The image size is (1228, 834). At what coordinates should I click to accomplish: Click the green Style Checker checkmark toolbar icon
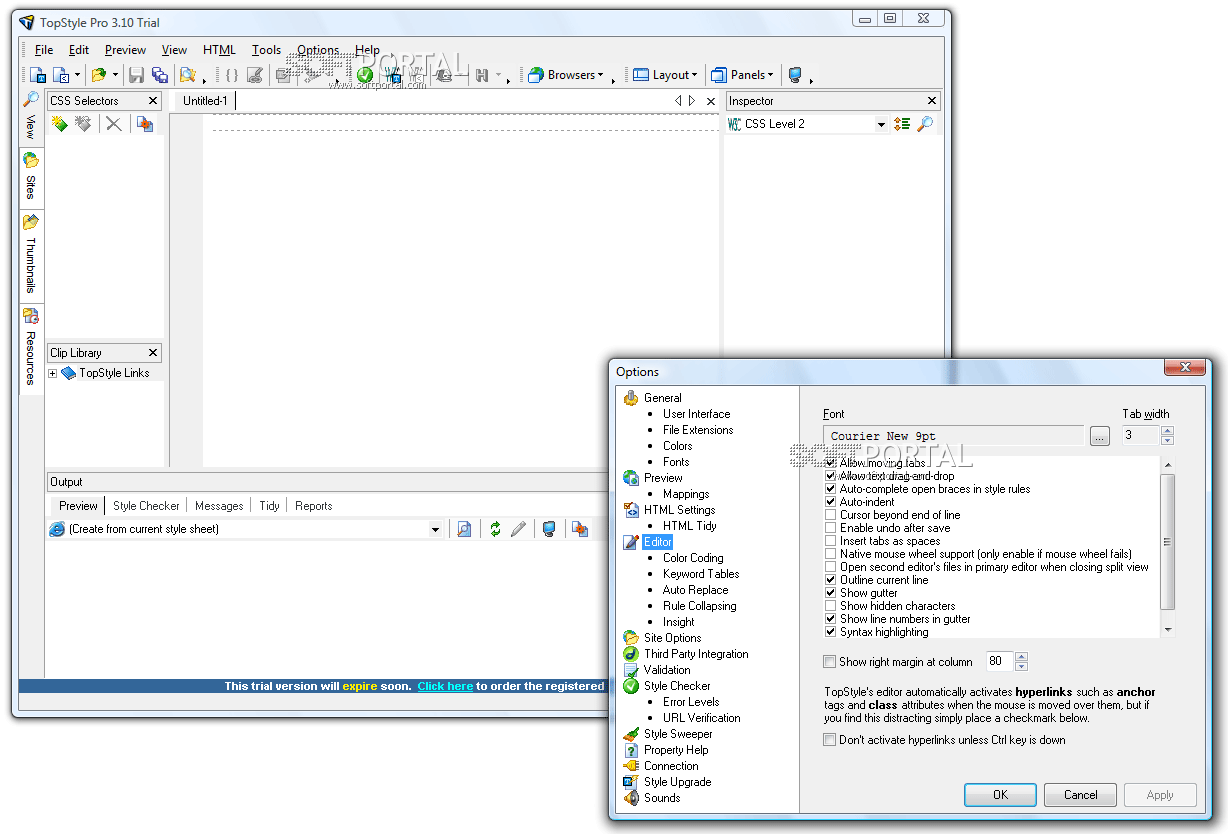(x=365, y=75)
